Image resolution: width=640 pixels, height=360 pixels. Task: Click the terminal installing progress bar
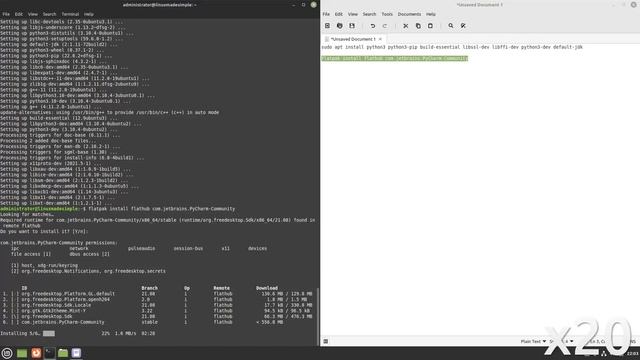pos(49,333)
